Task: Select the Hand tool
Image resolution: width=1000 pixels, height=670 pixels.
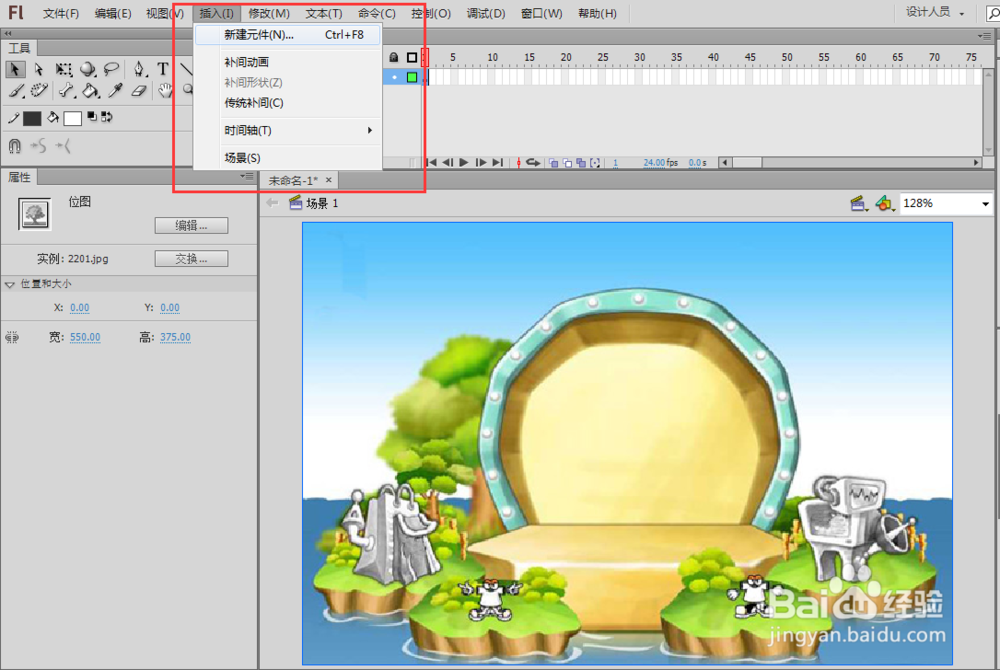Action: 165,91
